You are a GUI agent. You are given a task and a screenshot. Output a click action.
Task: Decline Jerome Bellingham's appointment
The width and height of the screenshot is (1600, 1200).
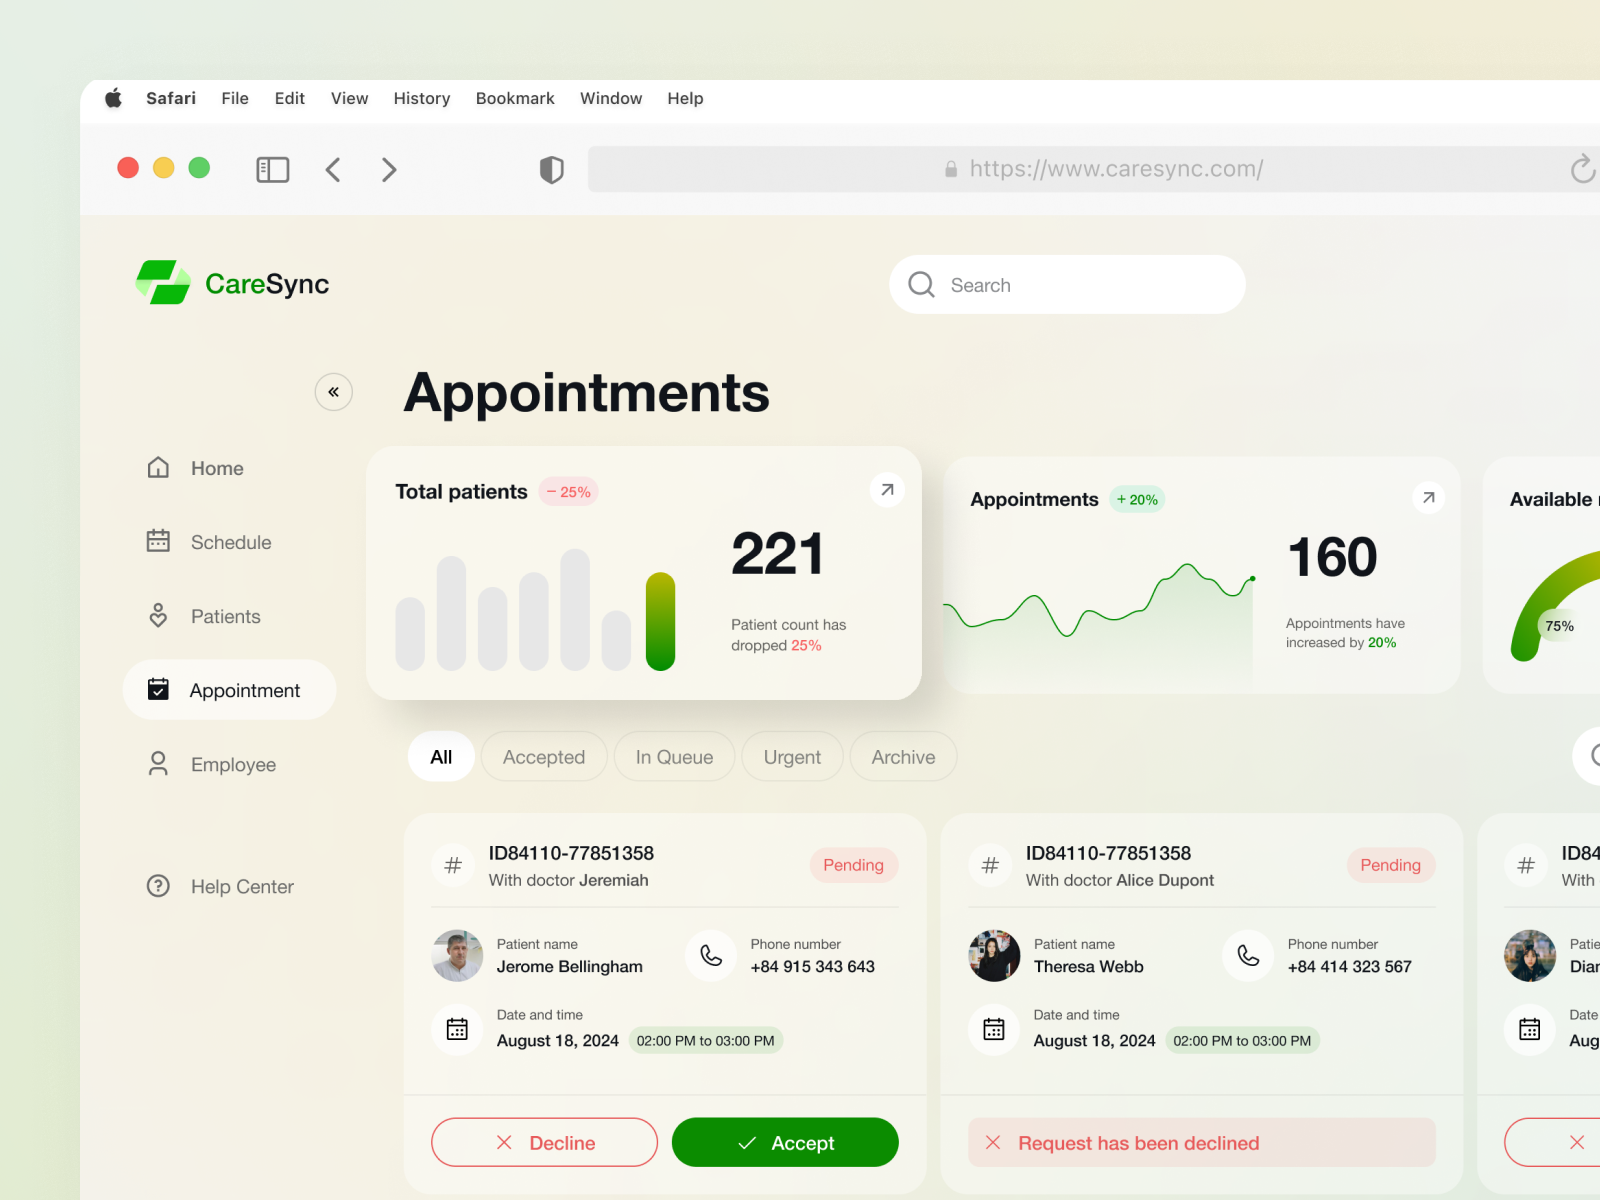(x=543, y=1142)
